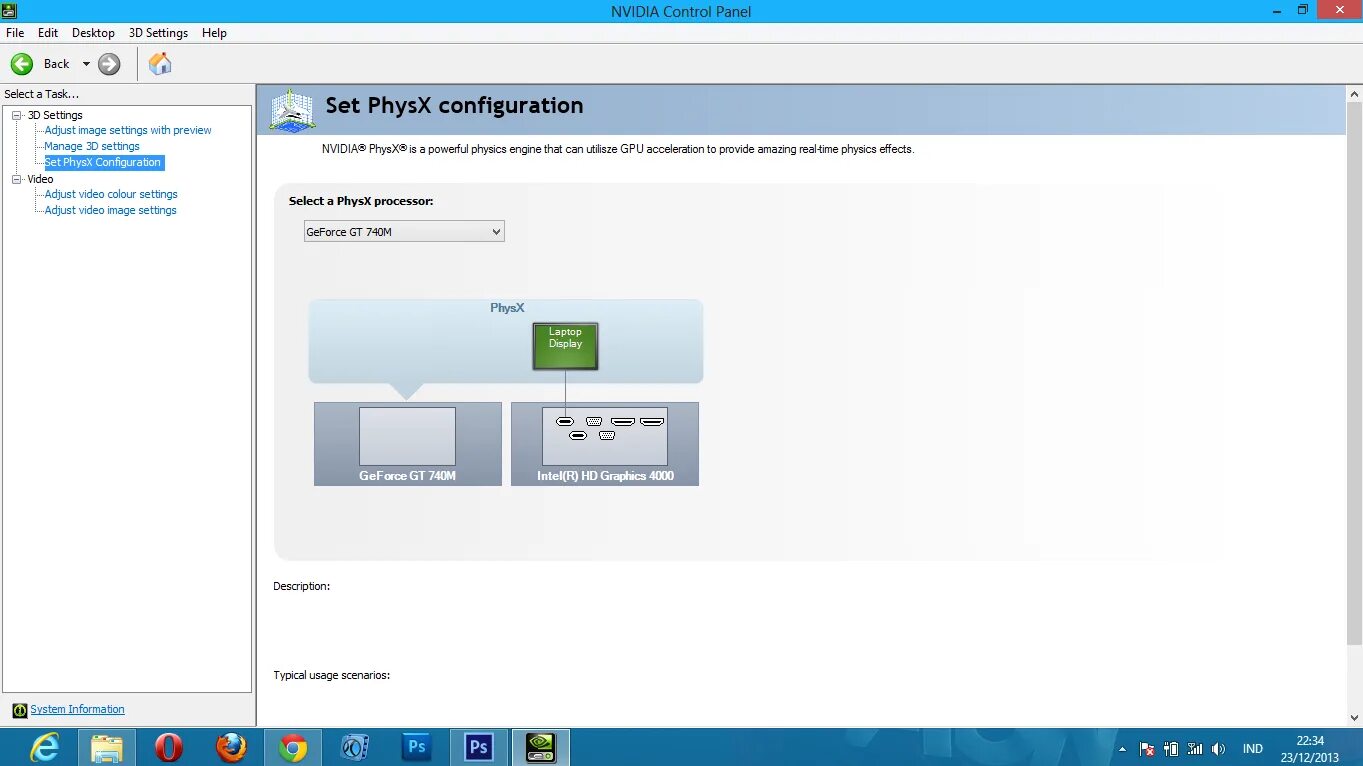Open Adjust image settings with preview

pos(128,130)
